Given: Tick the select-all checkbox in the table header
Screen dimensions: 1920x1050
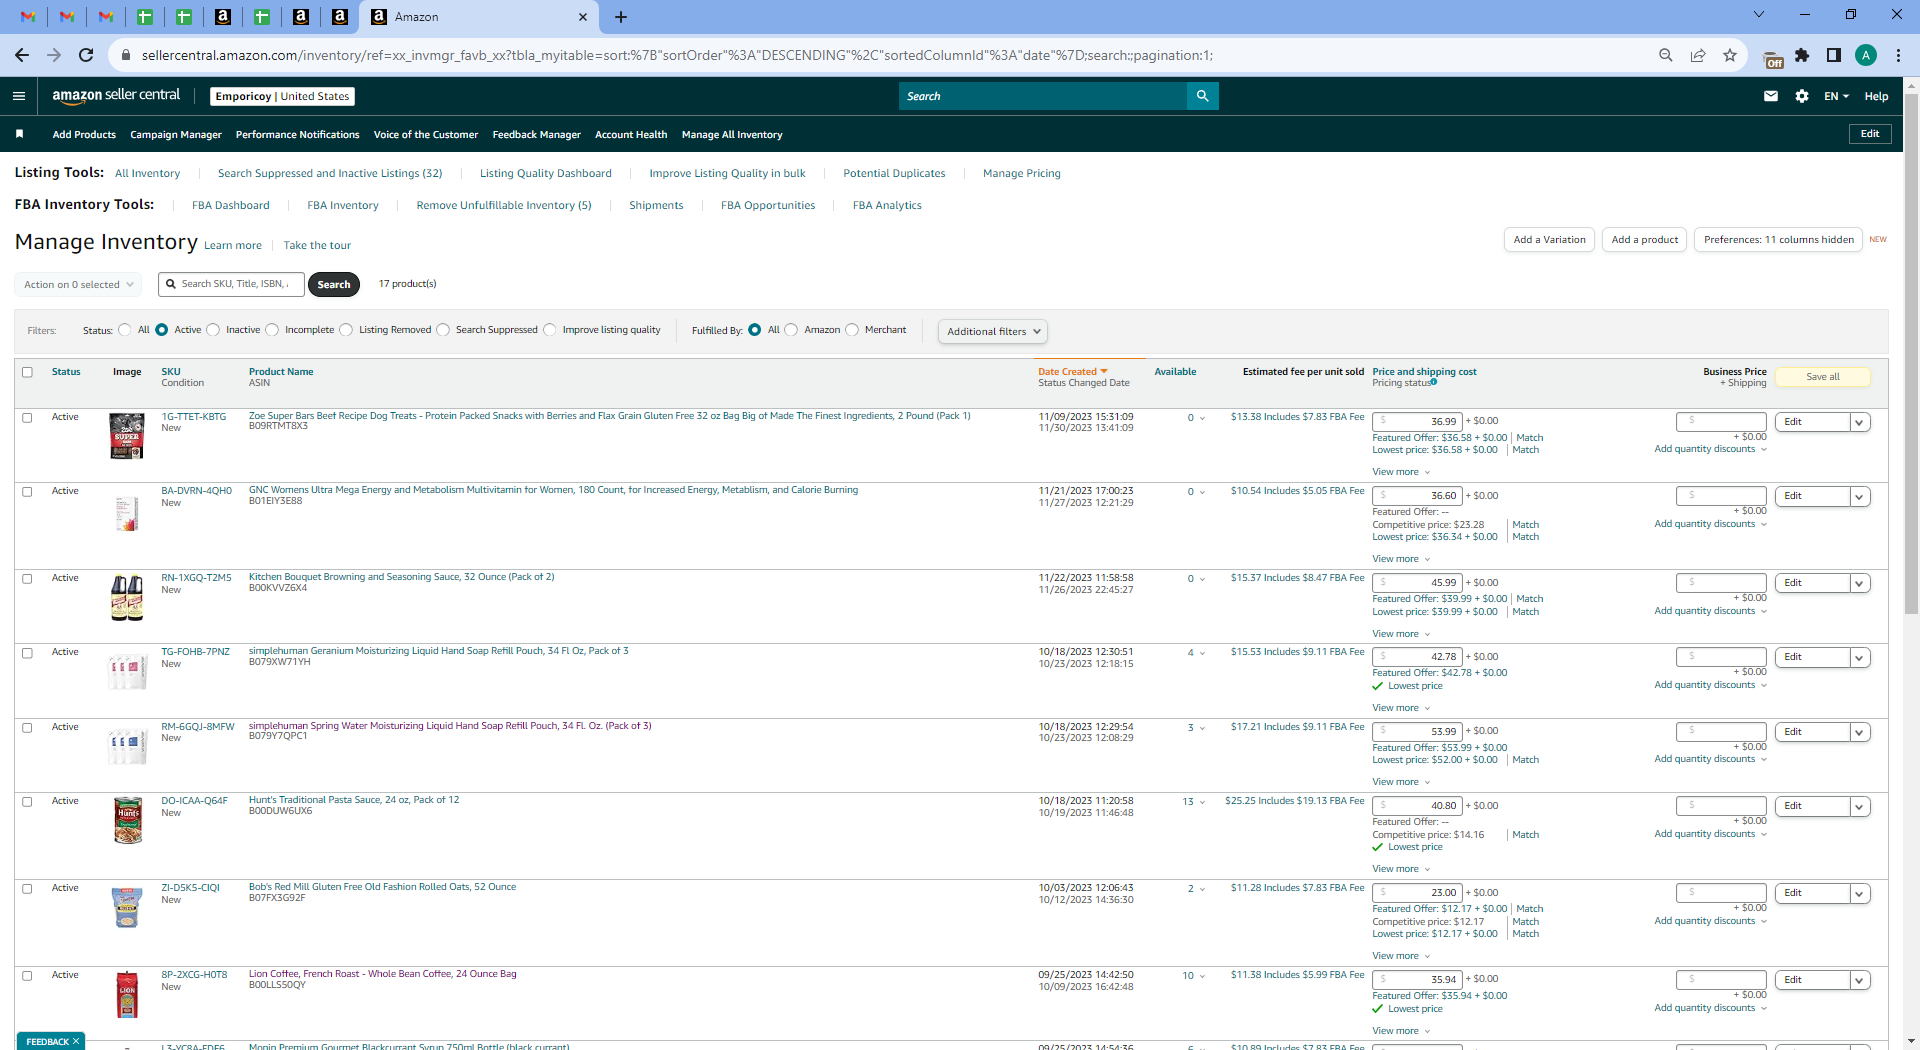Looking at the screenshot, I should coord(28,372).
